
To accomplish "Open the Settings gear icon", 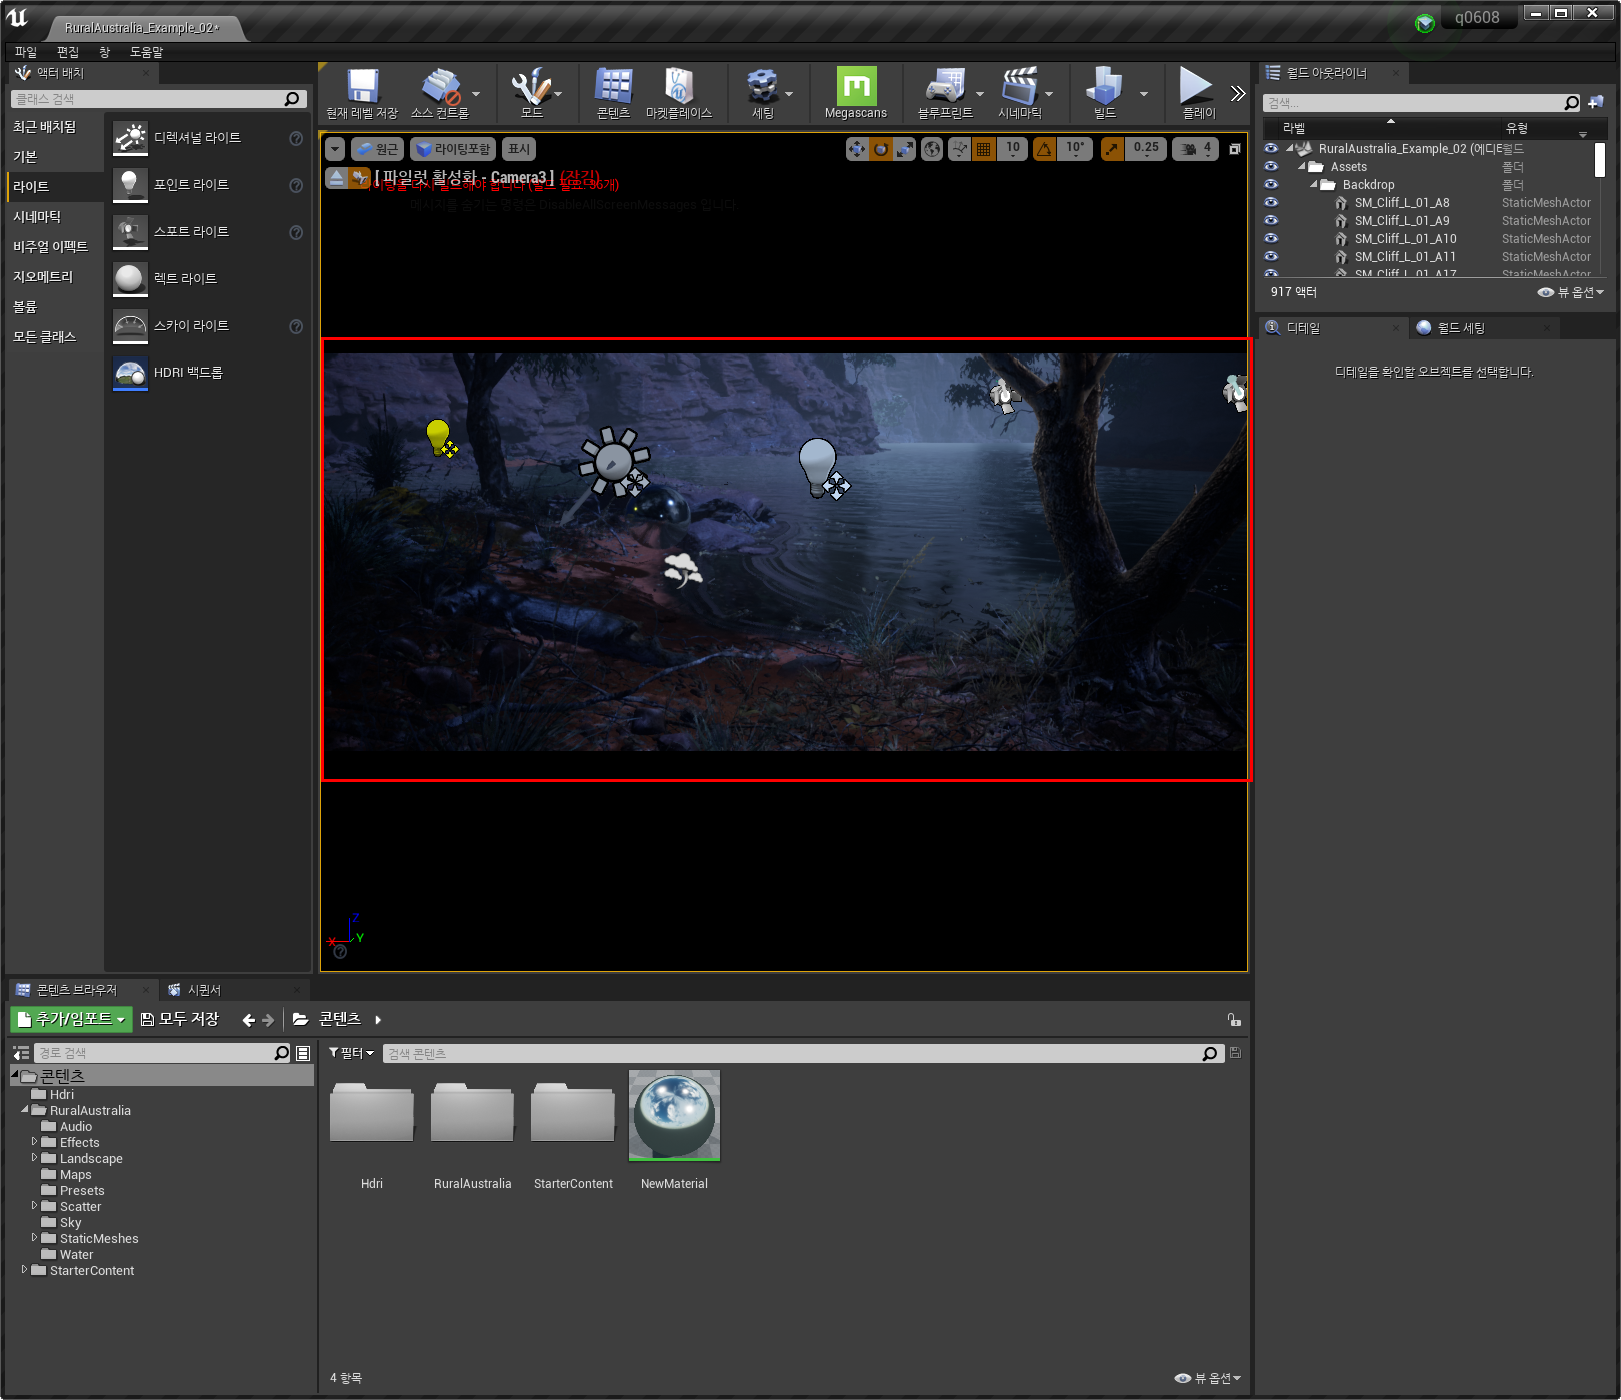I will coord(763,88).
